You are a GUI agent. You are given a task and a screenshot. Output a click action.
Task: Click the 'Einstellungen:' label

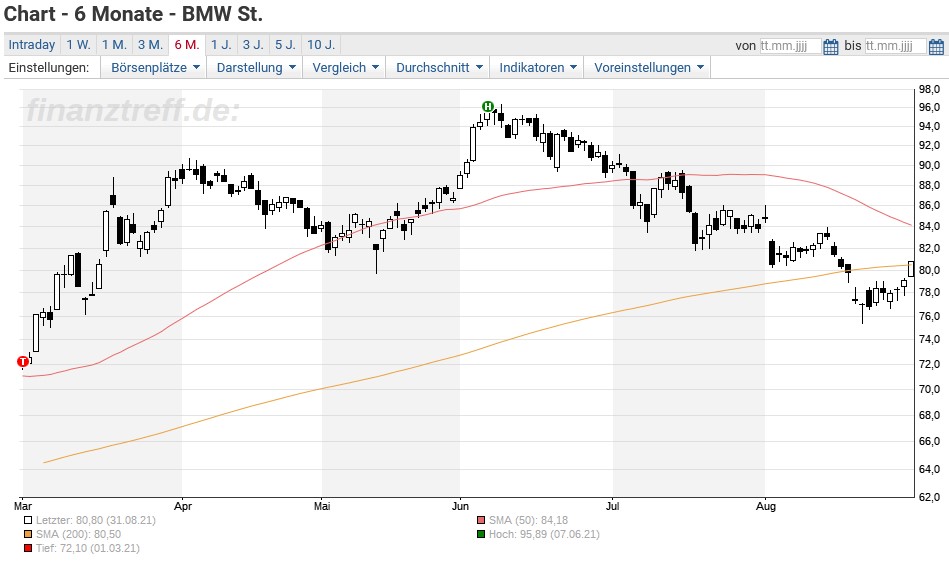pos(48,67)
